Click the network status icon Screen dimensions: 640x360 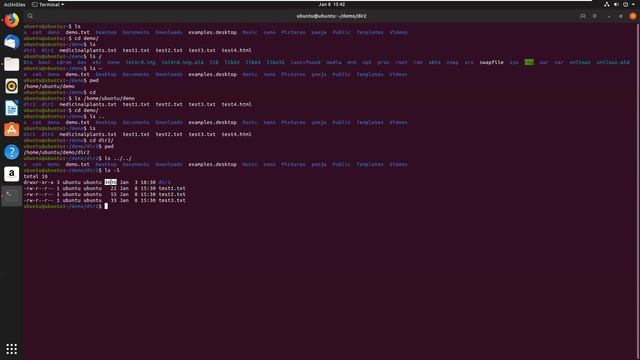[x=607, y=4]
